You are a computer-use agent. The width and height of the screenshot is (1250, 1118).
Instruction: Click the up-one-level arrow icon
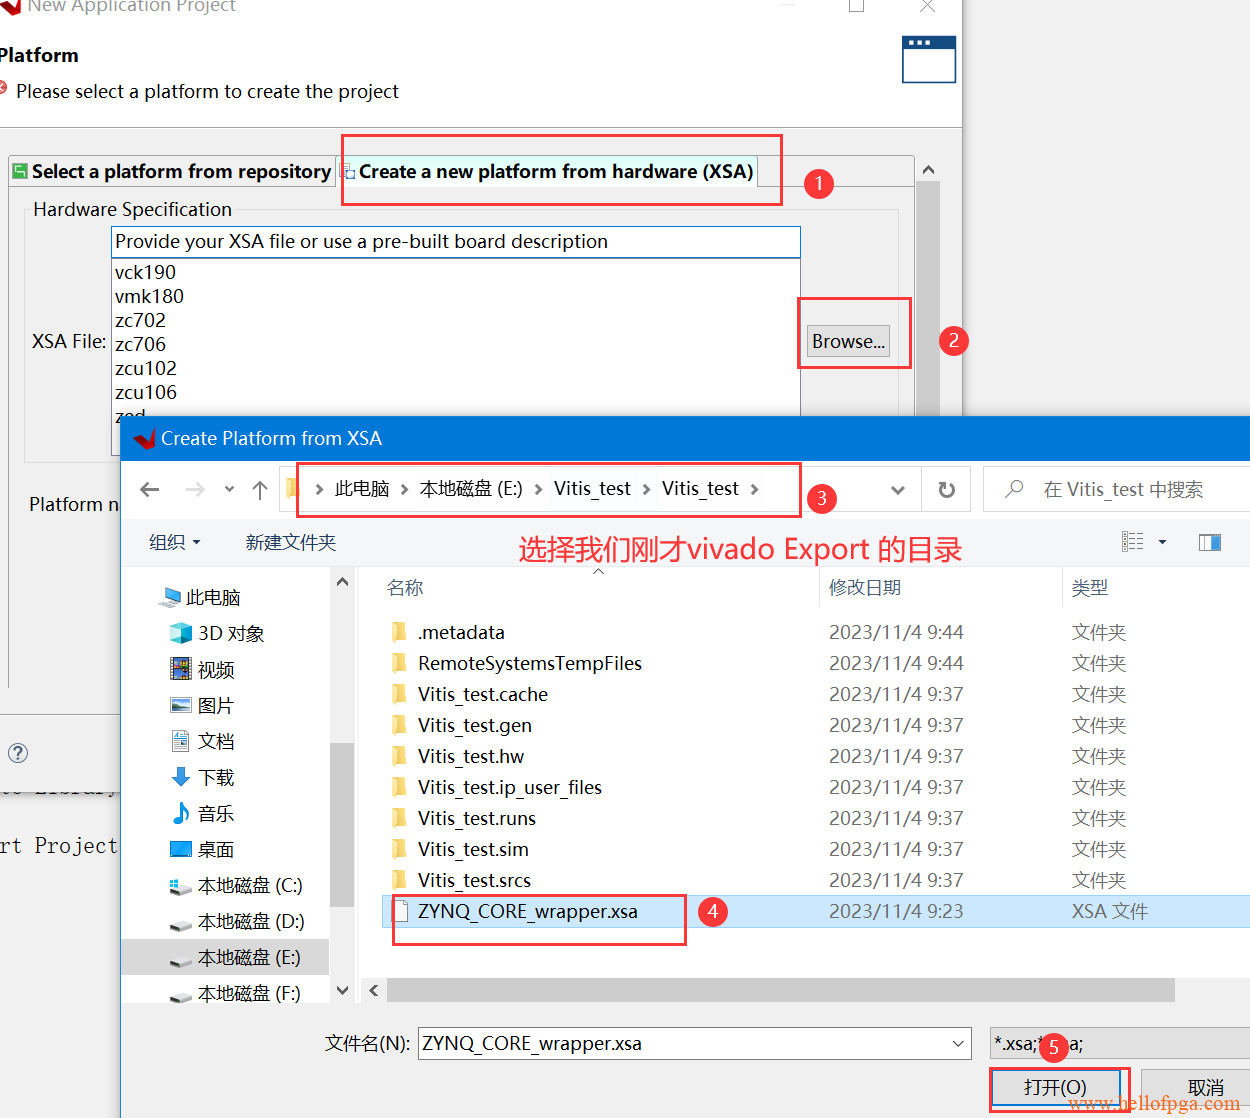pyautogui.click(x=260, y=489)
